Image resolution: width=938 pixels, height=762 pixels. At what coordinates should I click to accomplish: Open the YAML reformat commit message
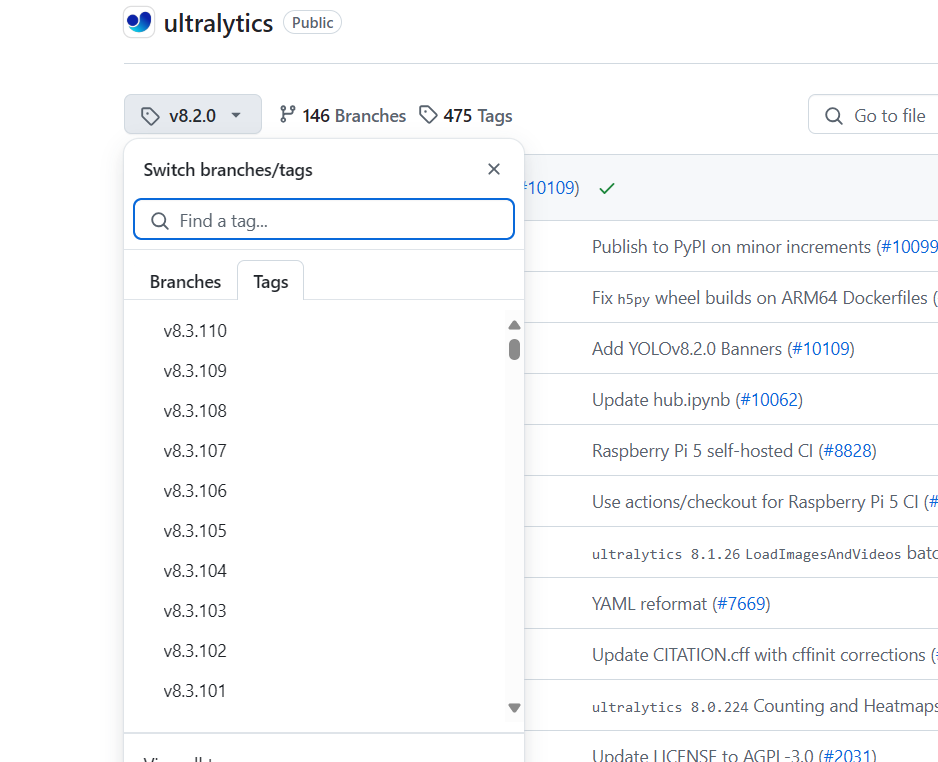[x=649, y=603]
